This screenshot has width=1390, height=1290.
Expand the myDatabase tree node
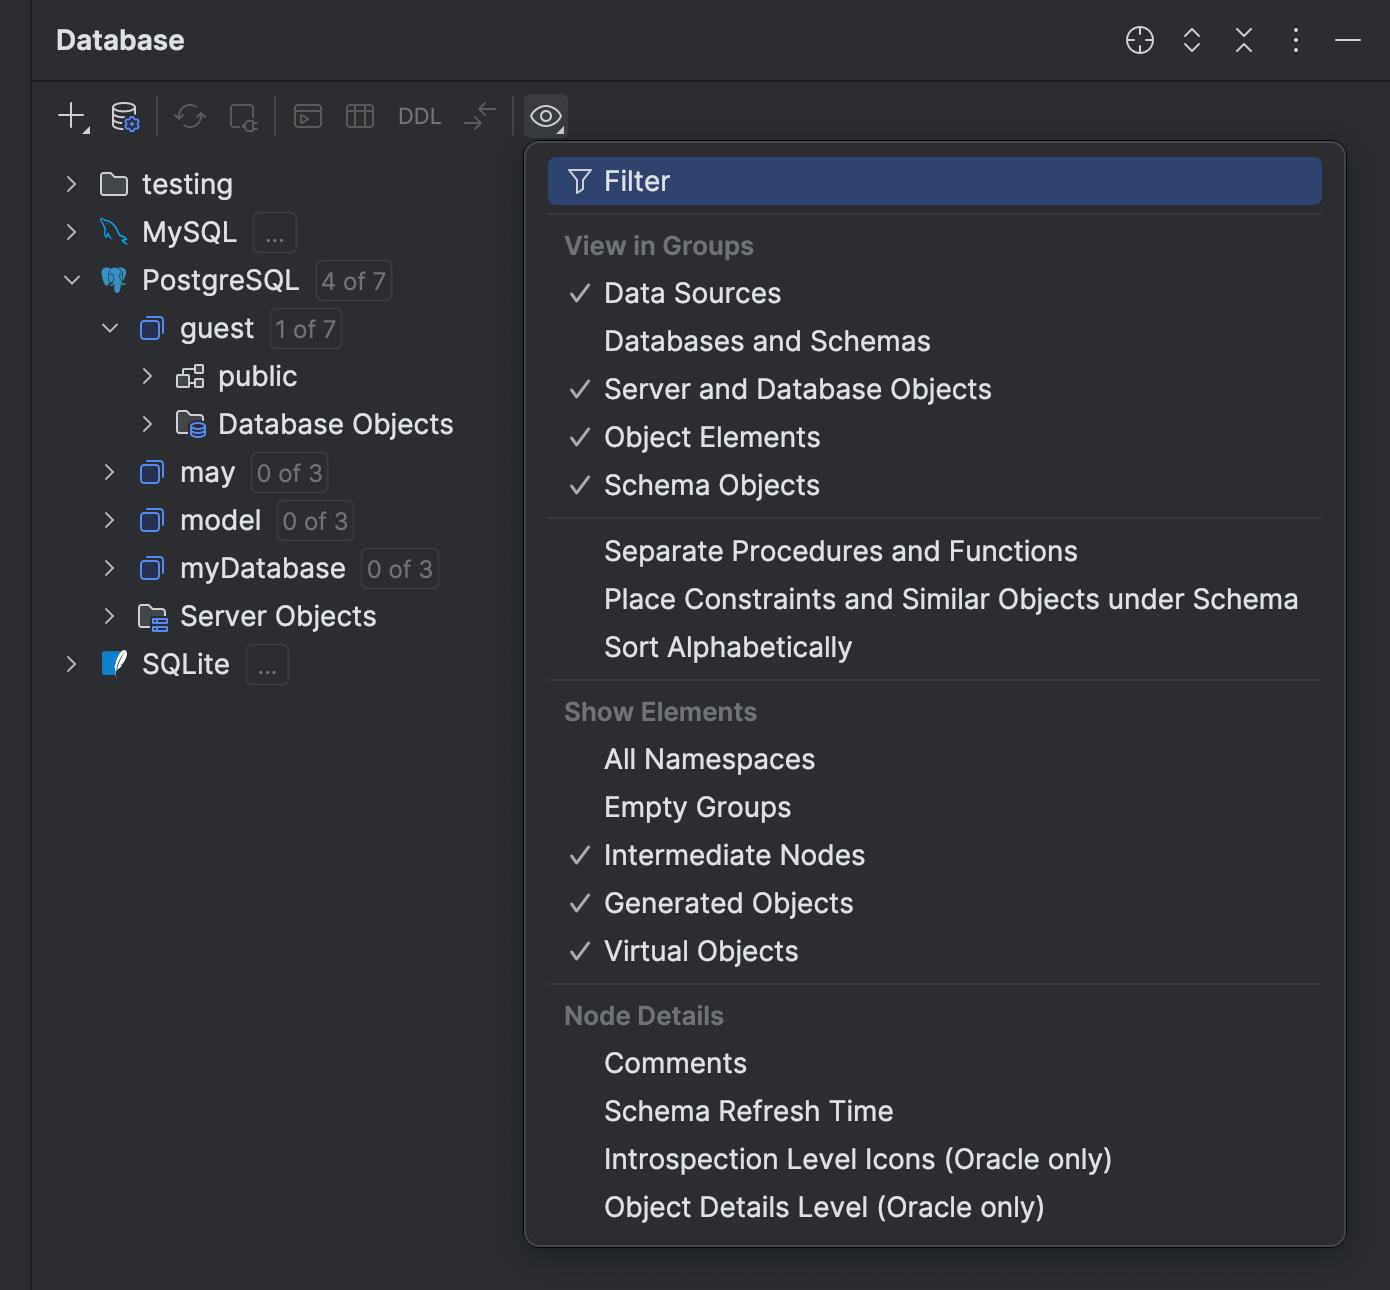[x=109, y=568]
